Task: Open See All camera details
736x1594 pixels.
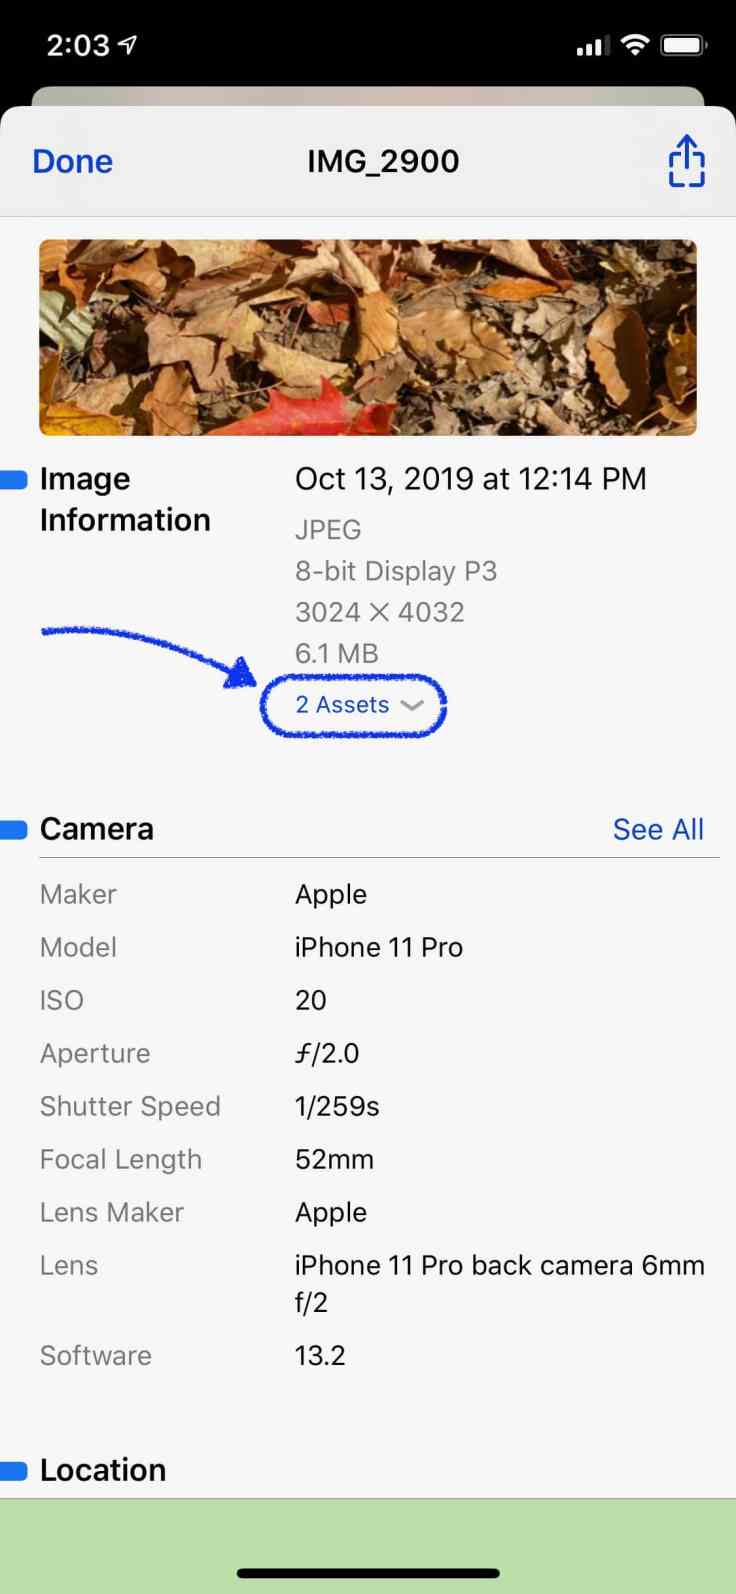Action: pos(658,828)
